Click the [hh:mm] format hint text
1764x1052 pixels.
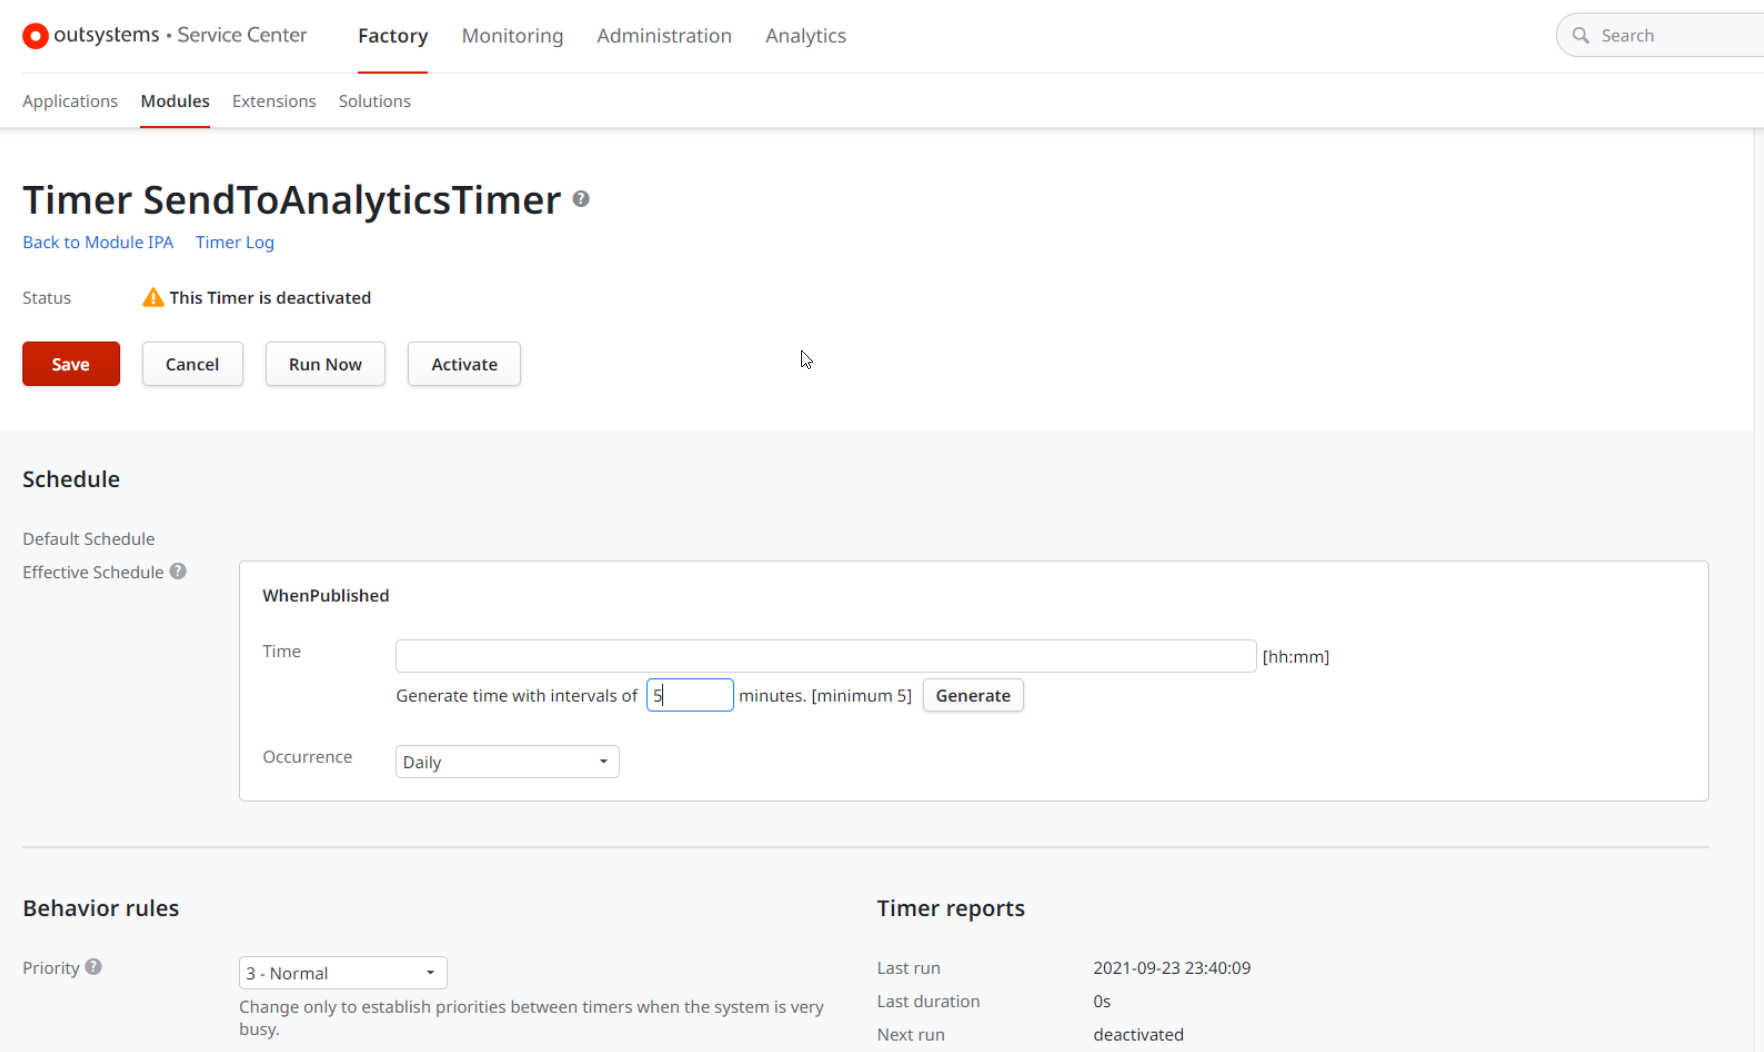tap(1296, 657)
